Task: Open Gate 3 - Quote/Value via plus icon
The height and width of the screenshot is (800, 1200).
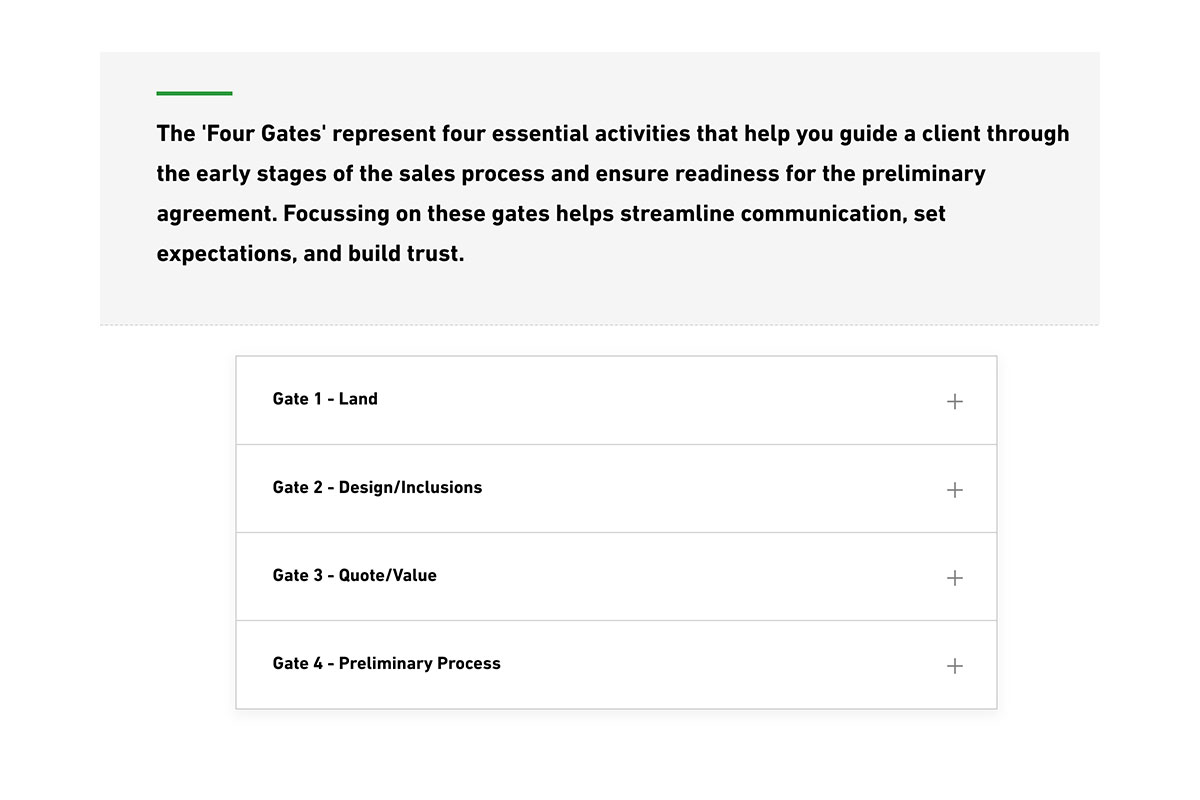Action: [x=955, y=577]
